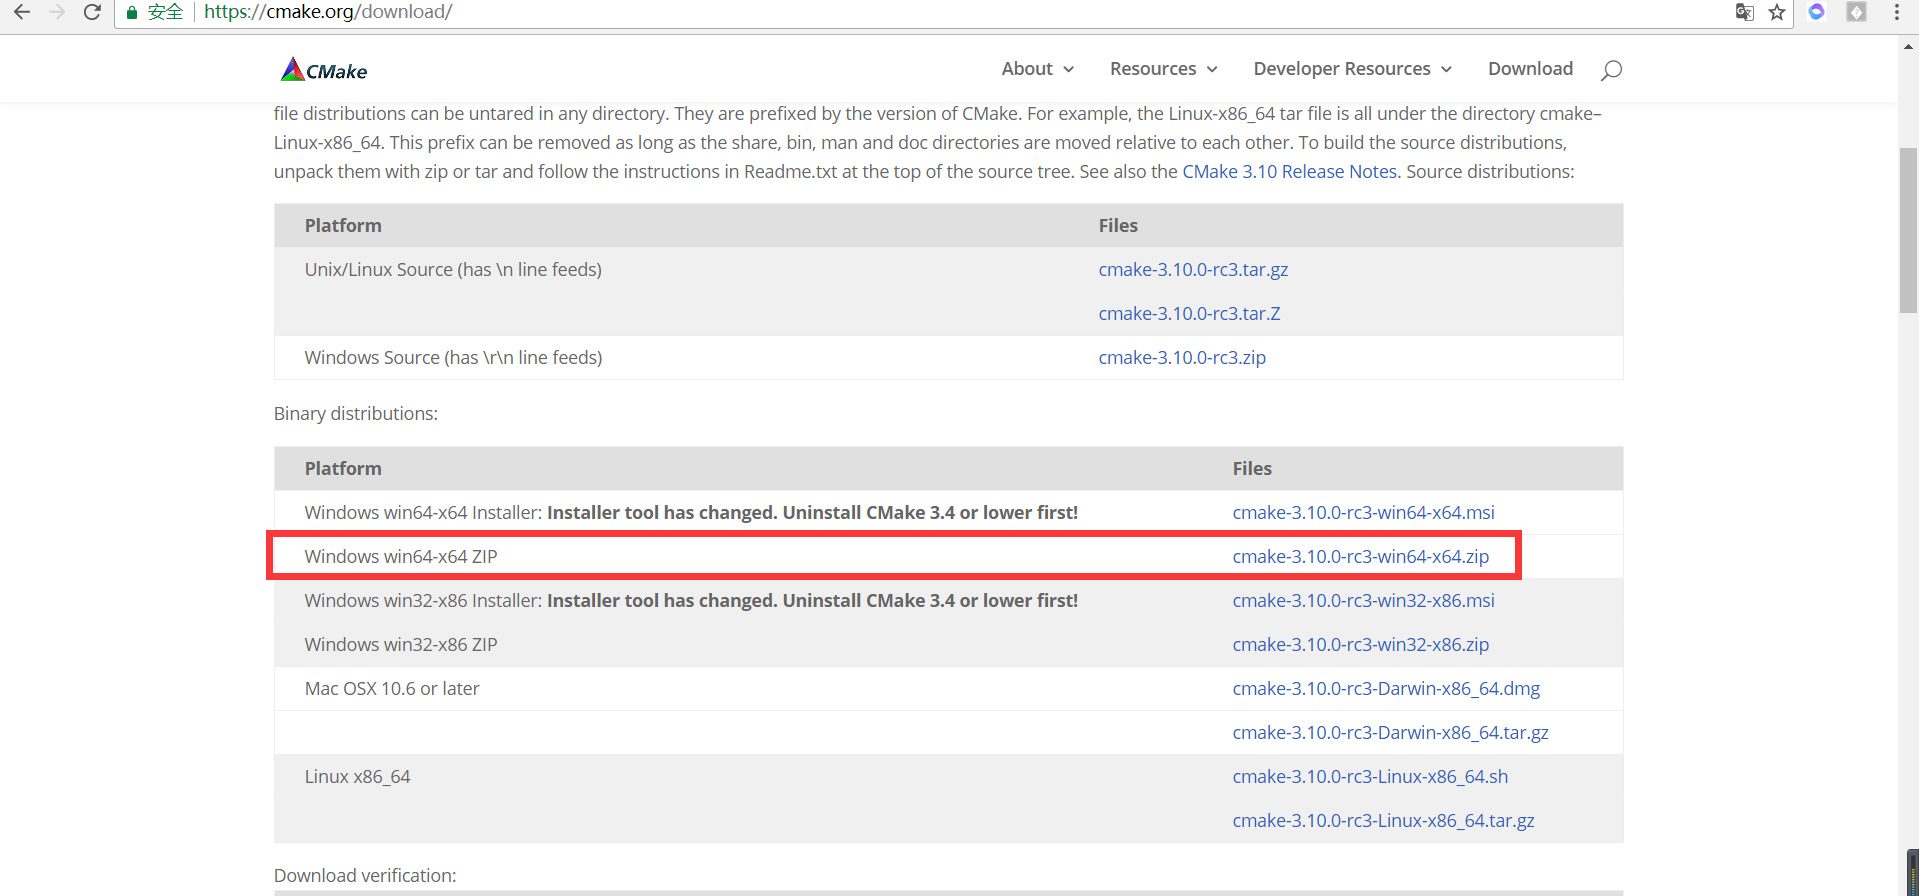Image resolution: width=1919 pixels, height=896 pixels.
Task: Select 'Mac OSX 10.6 or later' text
Action: coord(392,689)
